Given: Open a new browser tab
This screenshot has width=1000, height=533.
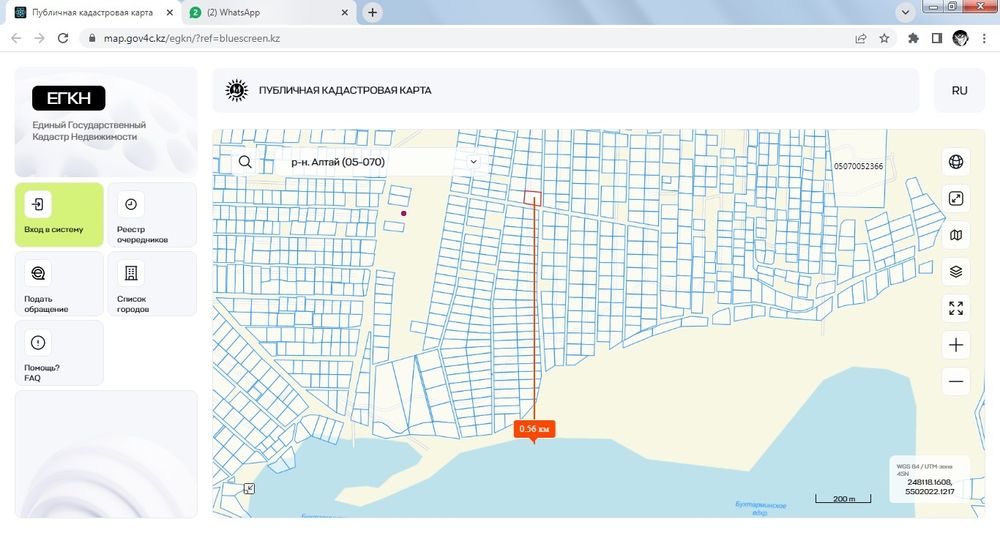Looking at the screenshot, I should point(372,12).
